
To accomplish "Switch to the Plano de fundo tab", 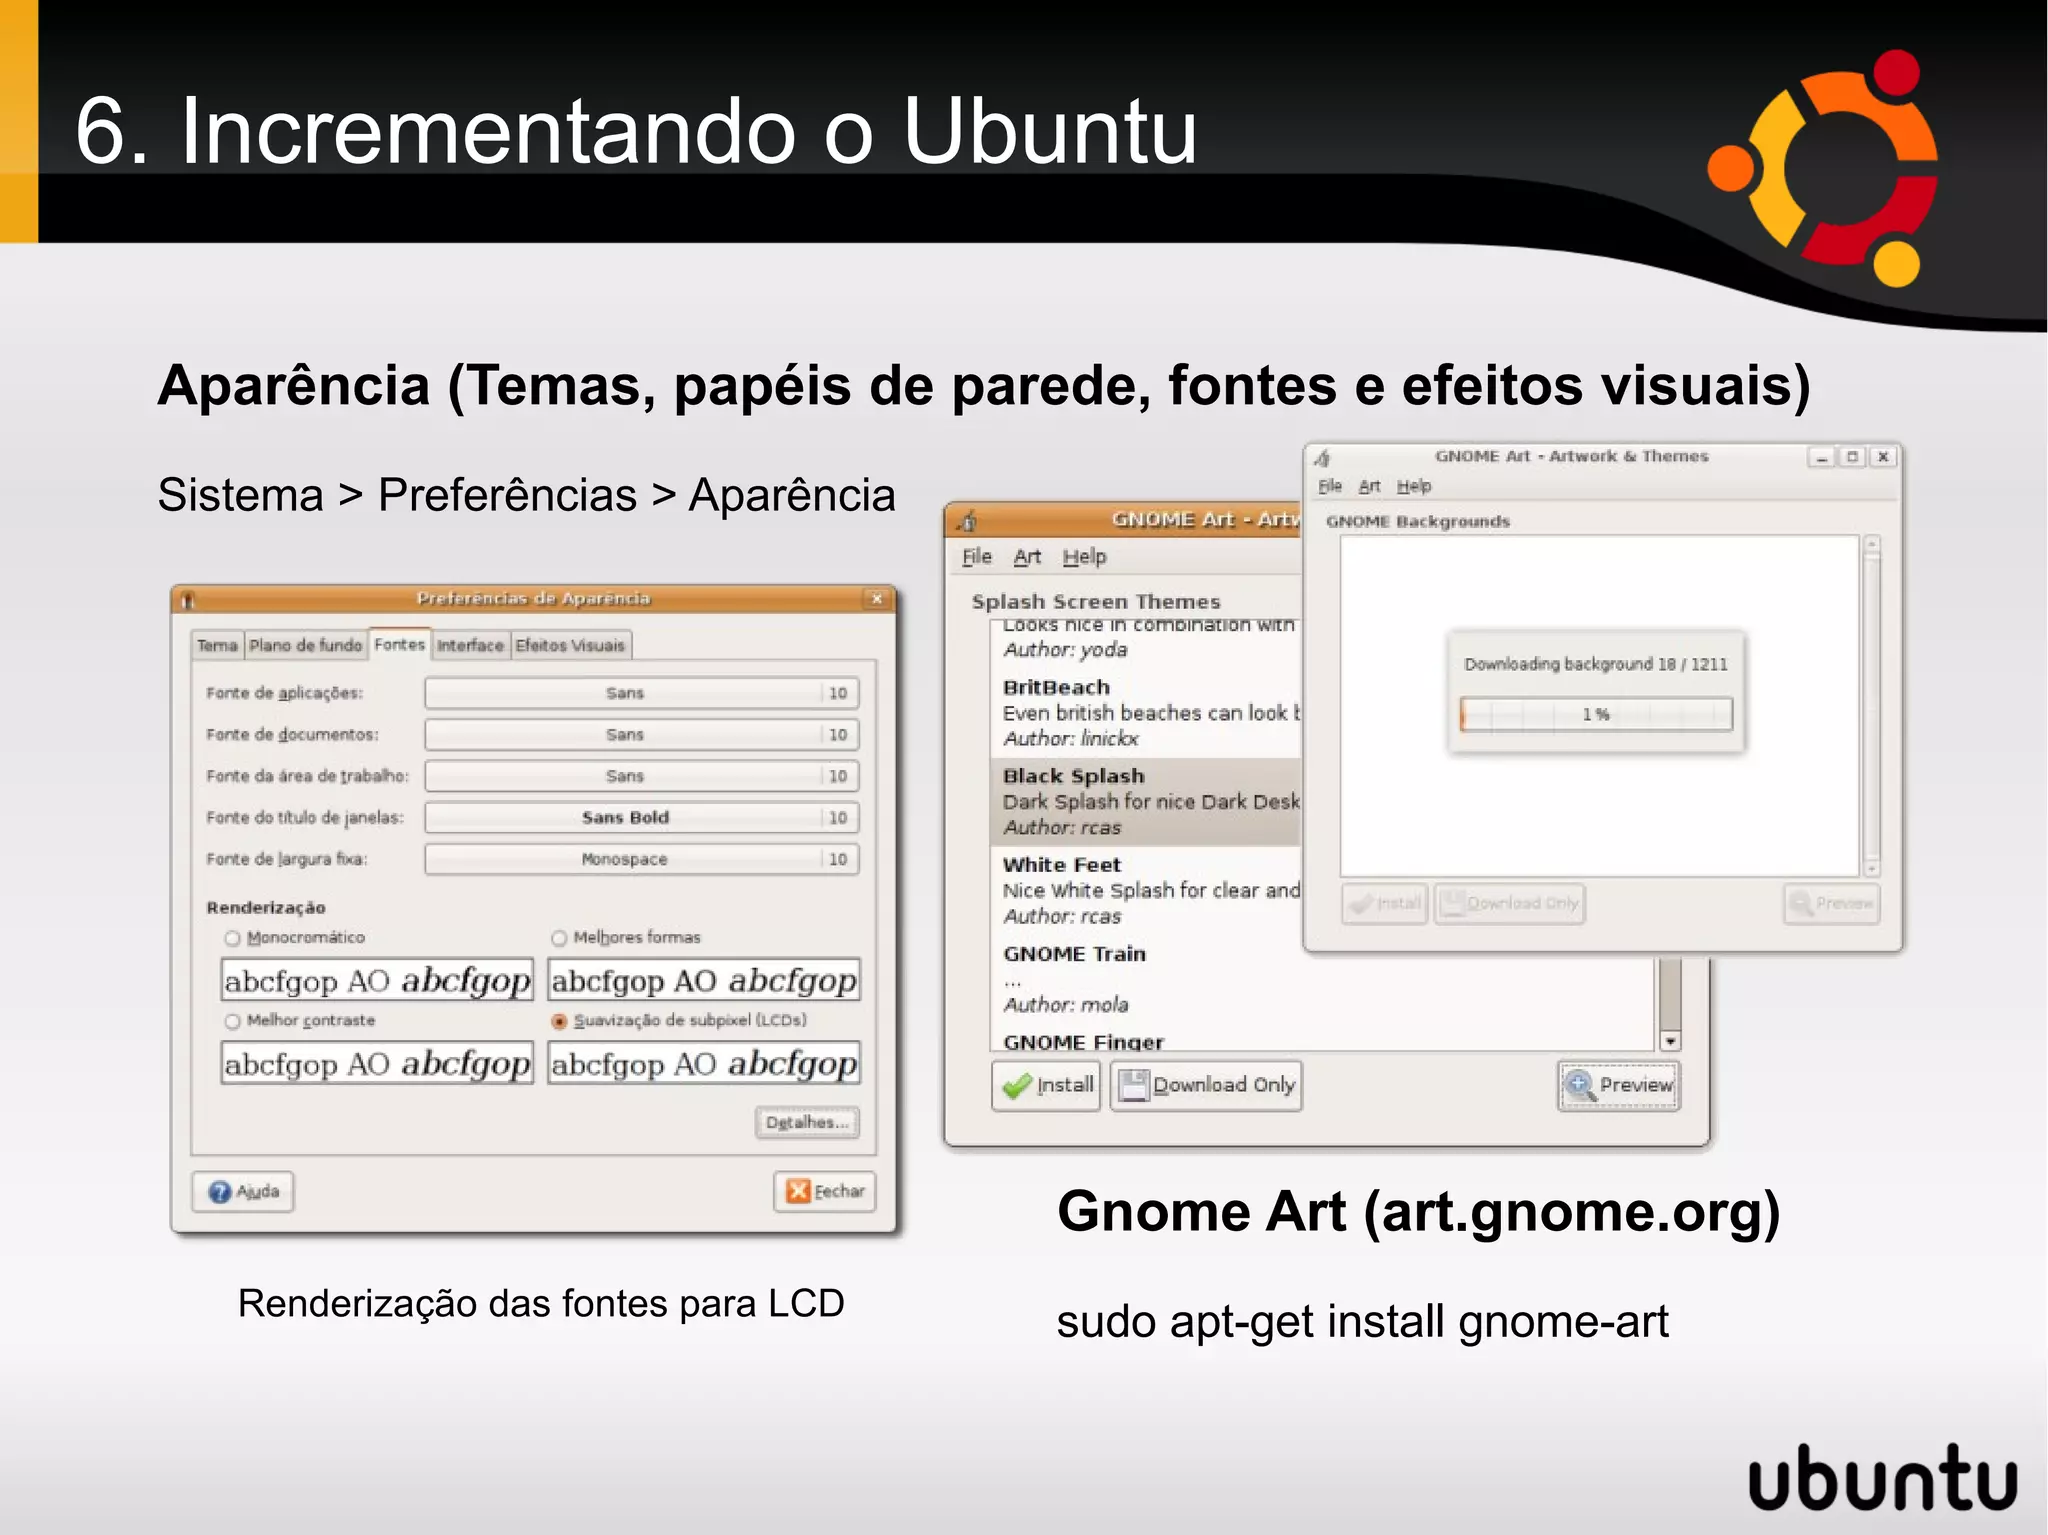I will coord(306,646).
